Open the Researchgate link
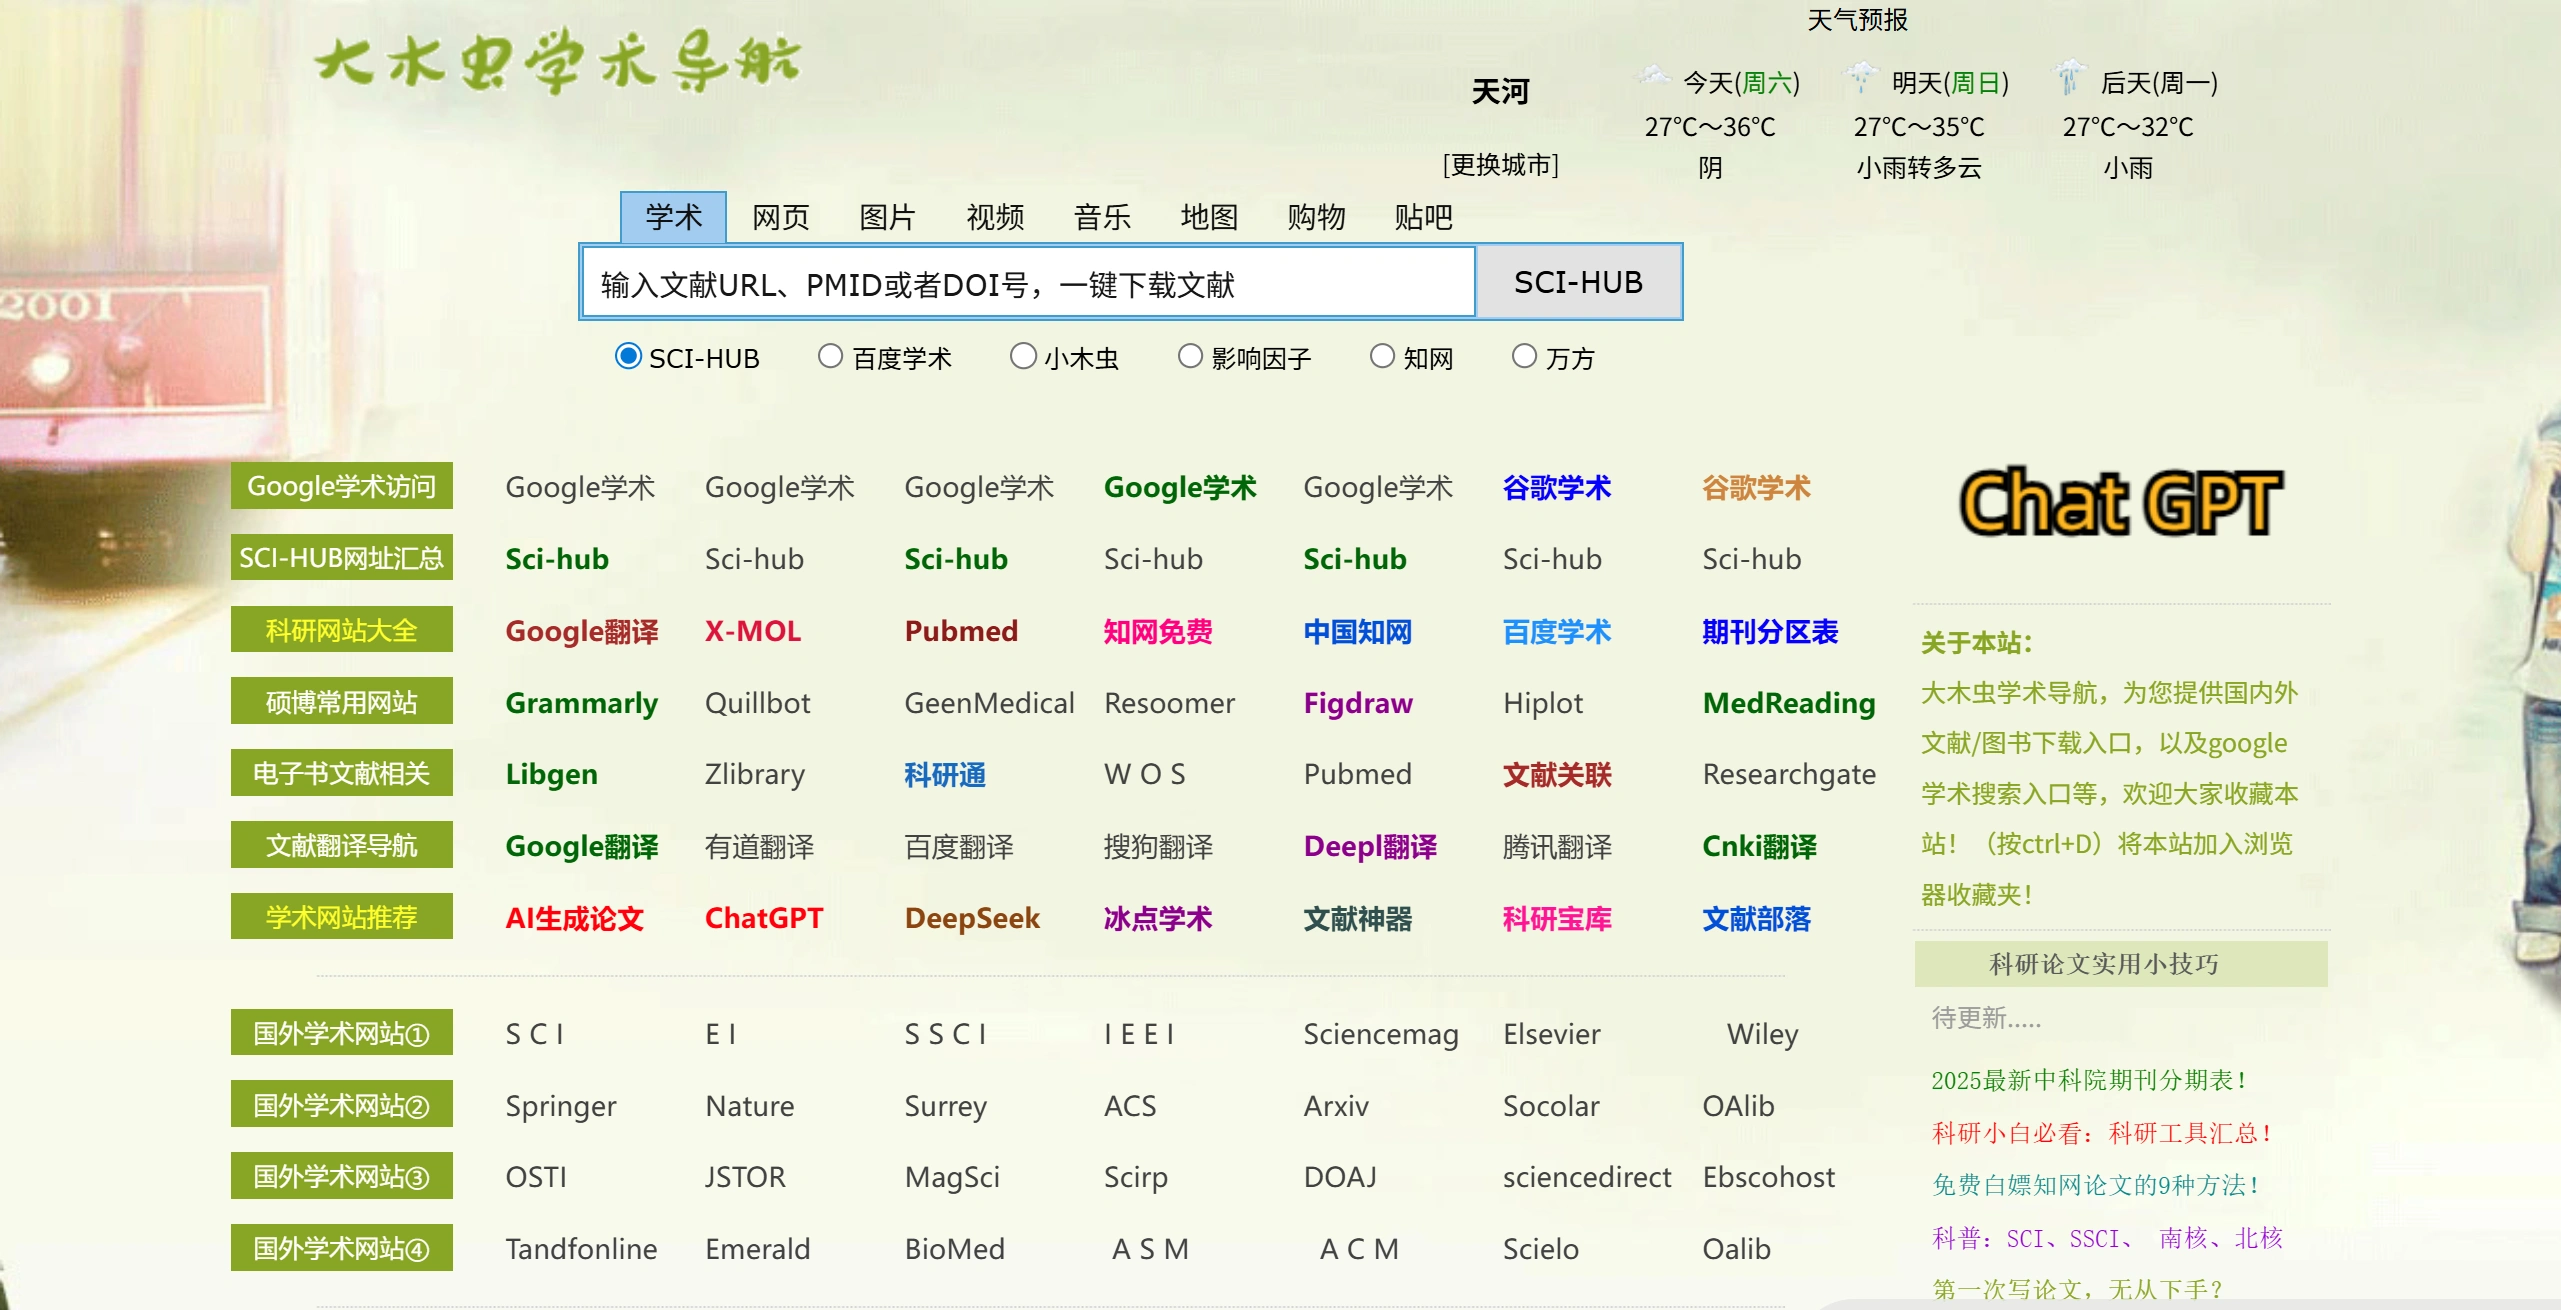2561x1310 pixels. pyautogui.click(x=1789, y=774)
